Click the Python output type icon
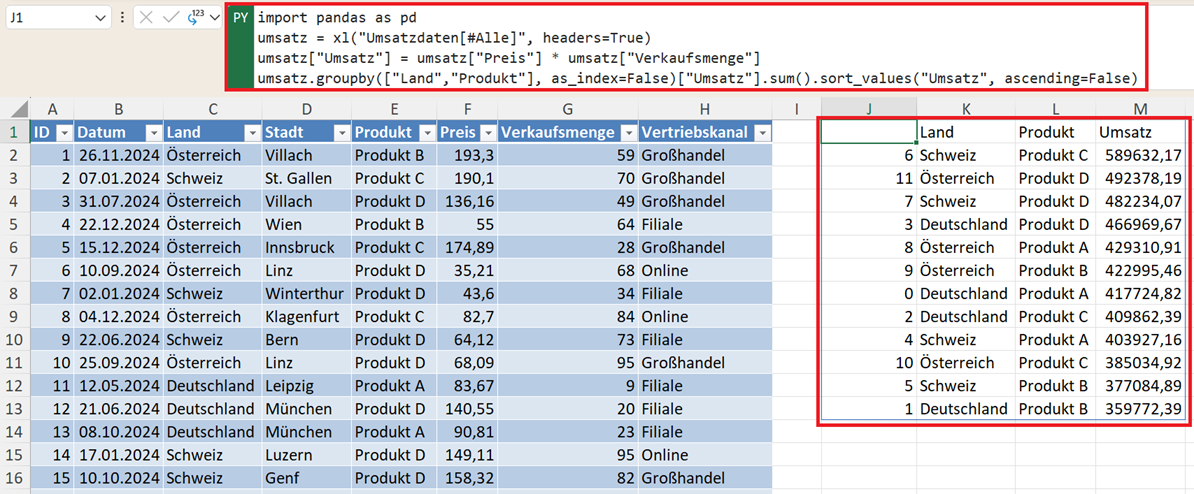 tap(193, 18)
